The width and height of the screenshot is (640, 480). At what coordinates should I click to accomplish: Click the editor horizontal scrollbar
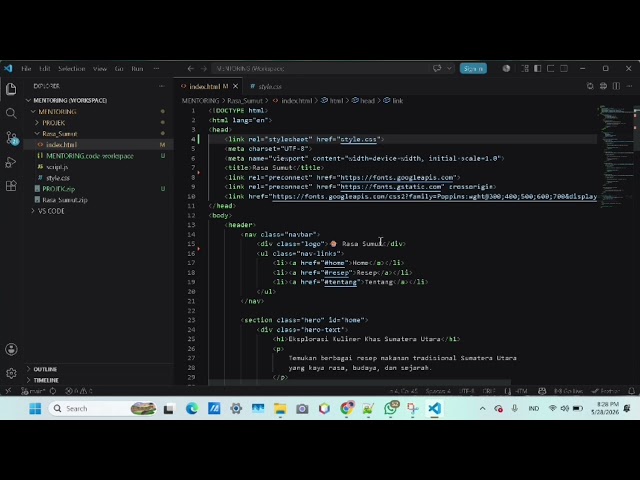click(359, 382)
